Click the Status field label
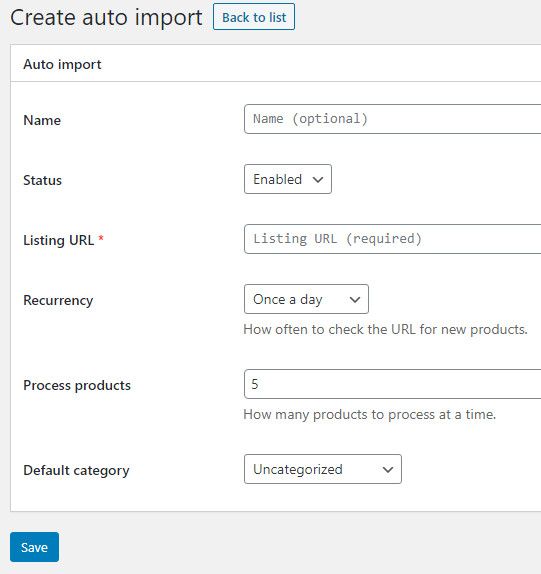This screenshot has height=574, width=541. coord(42,180)
